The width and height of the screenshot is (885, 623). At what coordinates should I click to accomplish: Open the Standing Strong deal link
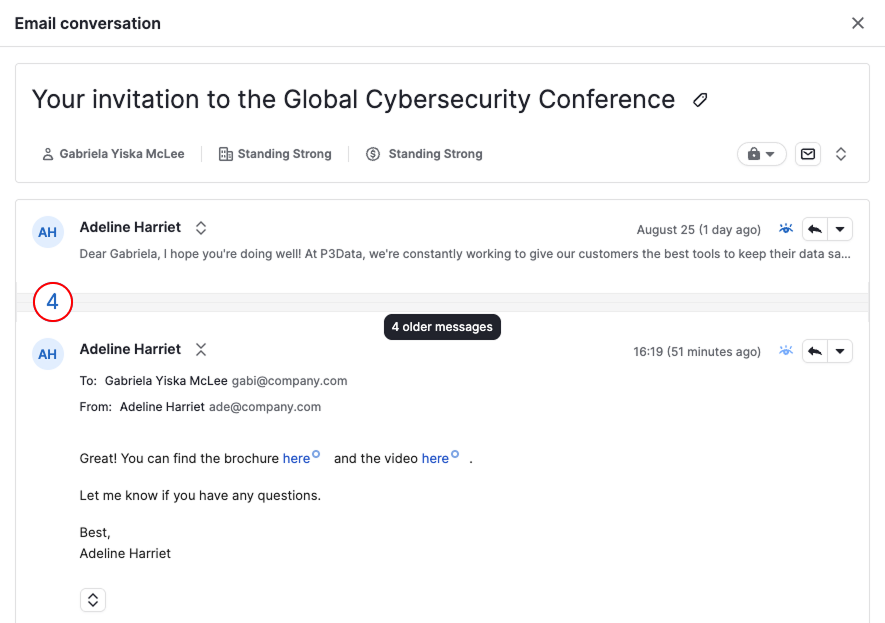coord(424,154)
